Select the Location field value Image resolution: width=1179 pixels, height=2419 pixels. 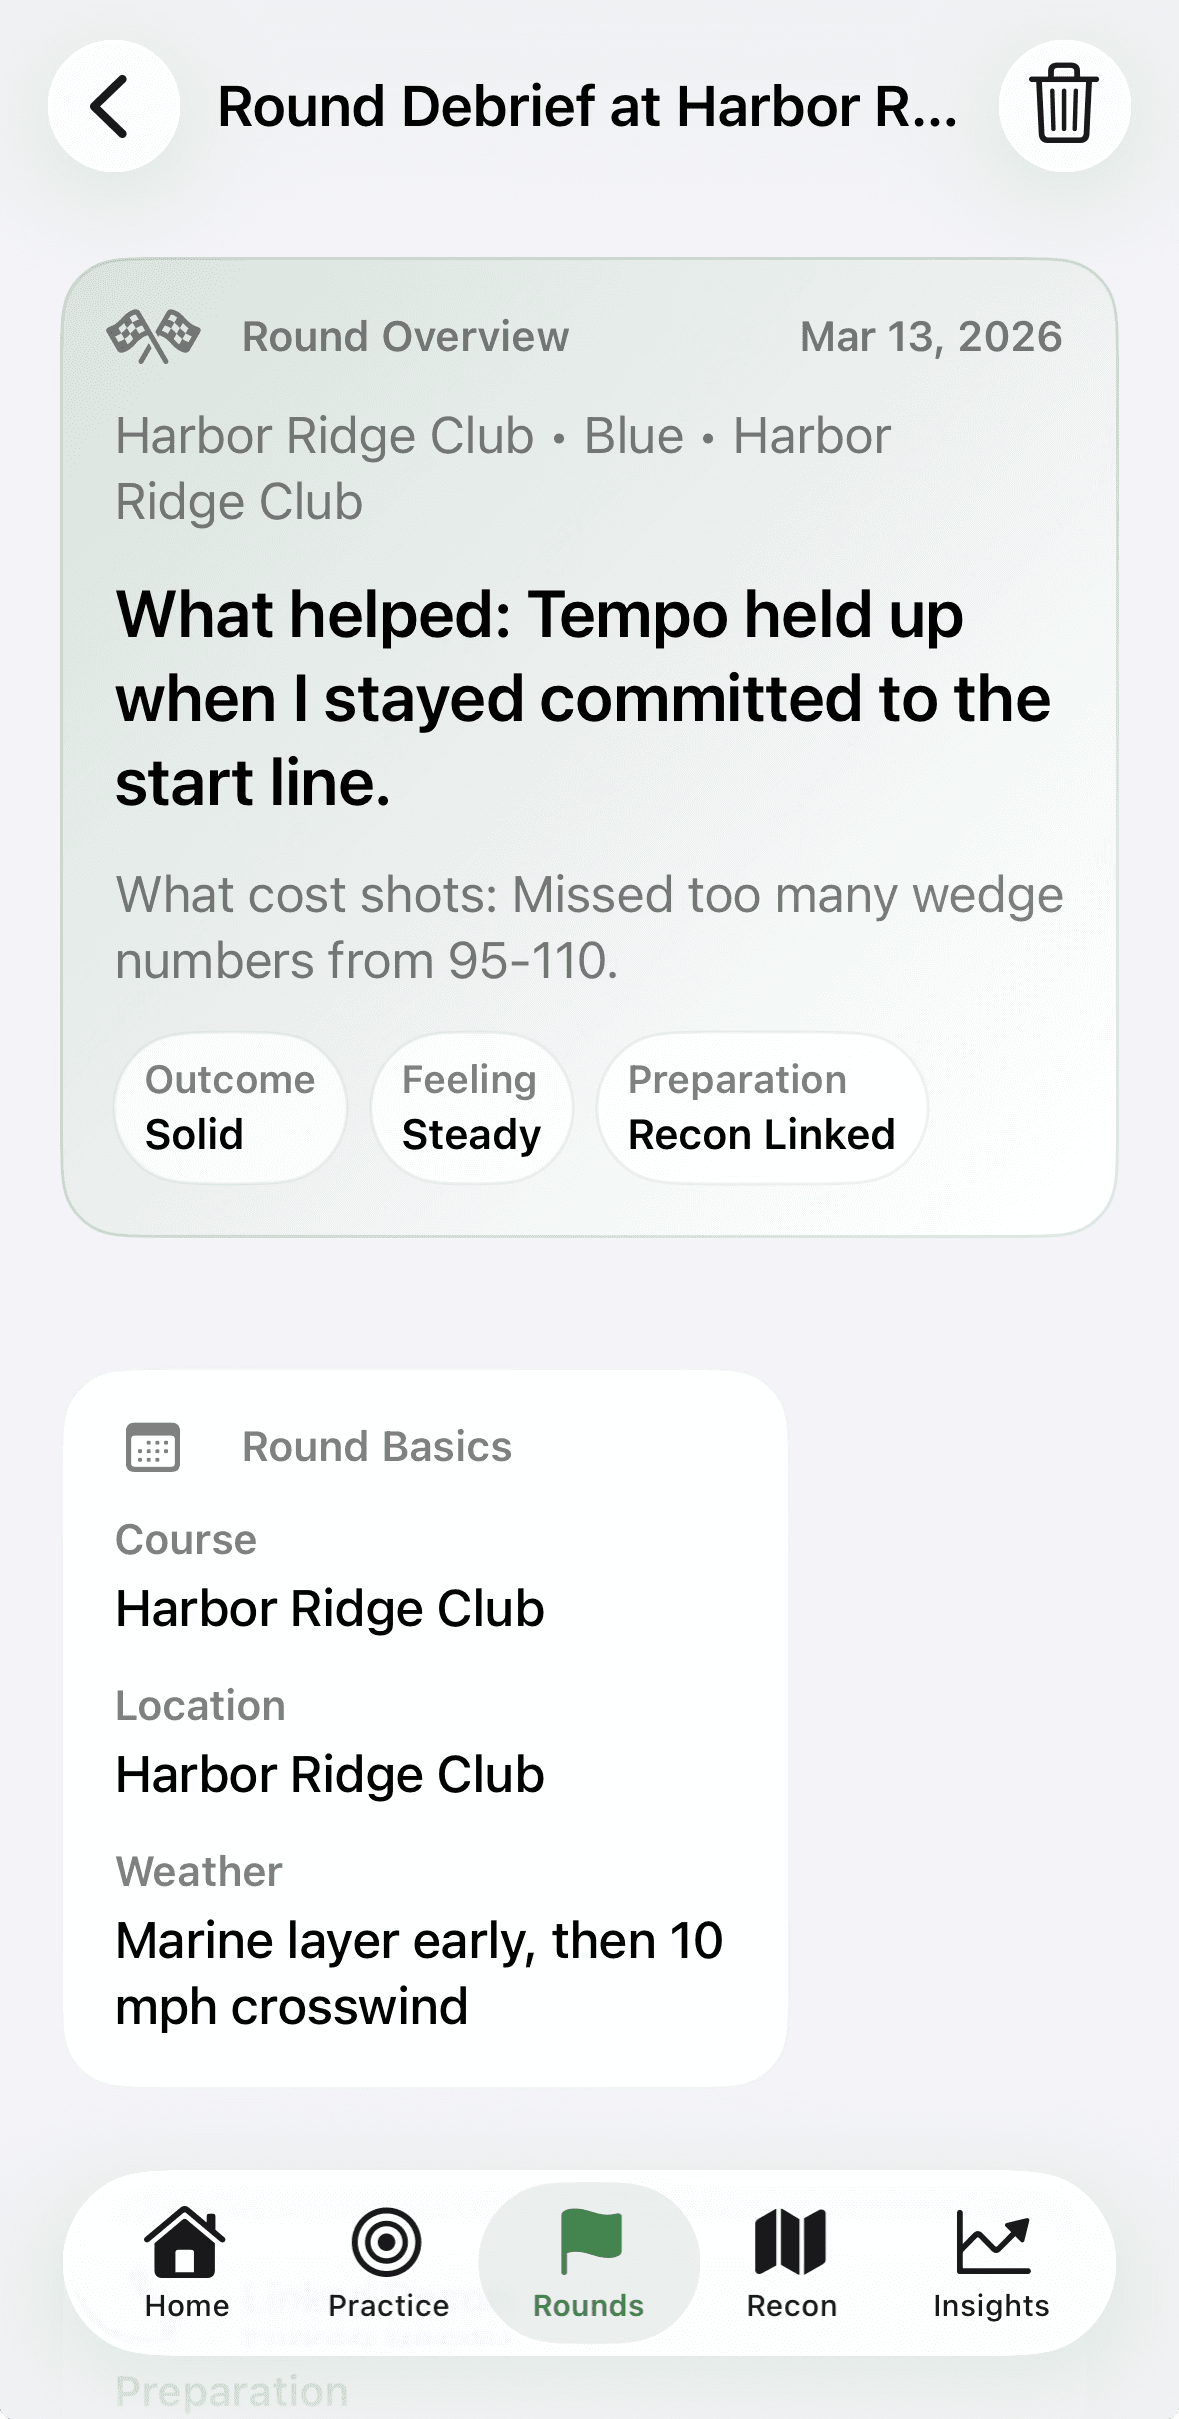(x=330, y=1774)
